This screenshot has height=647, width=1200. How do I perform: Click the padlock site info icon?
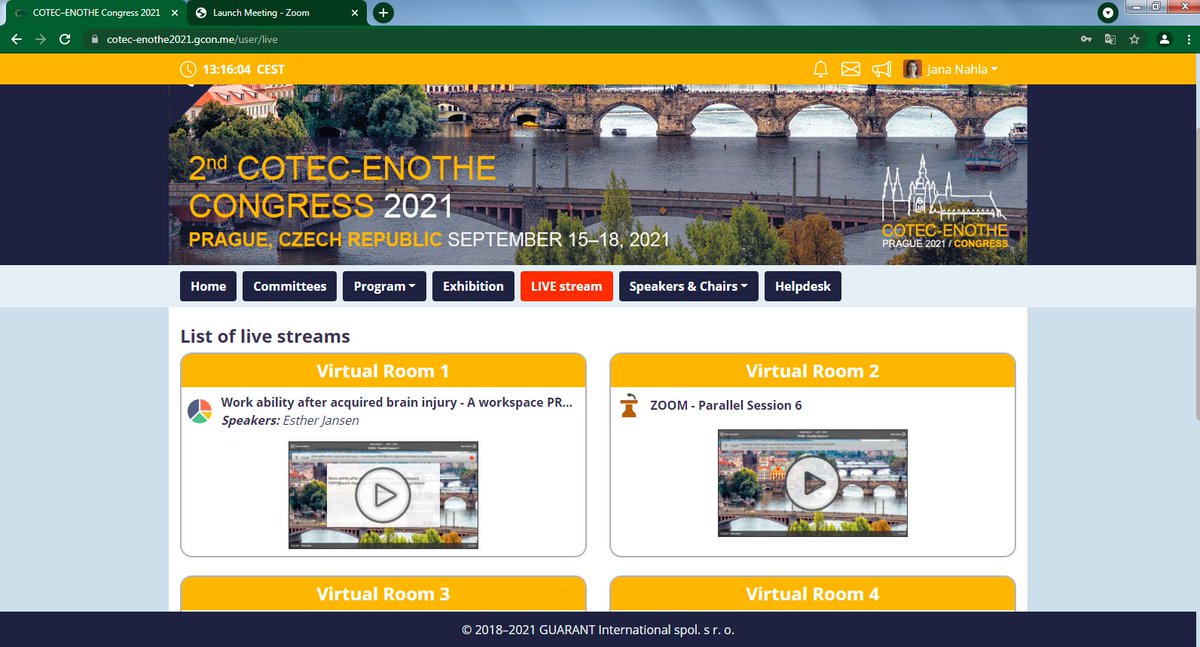(94, 39)
